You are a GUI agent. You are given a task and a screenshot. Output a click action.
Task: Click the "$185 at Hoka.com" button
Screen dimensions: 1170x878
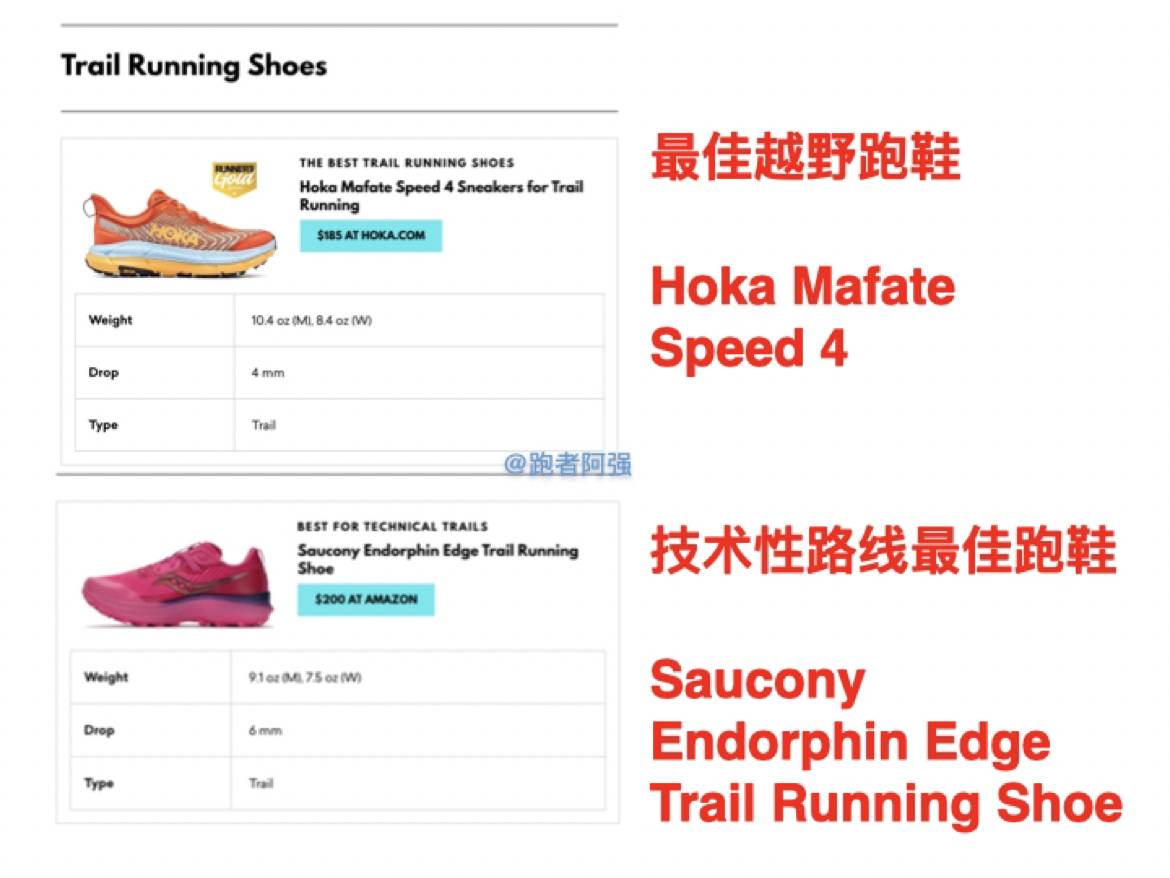coord(370,236)
